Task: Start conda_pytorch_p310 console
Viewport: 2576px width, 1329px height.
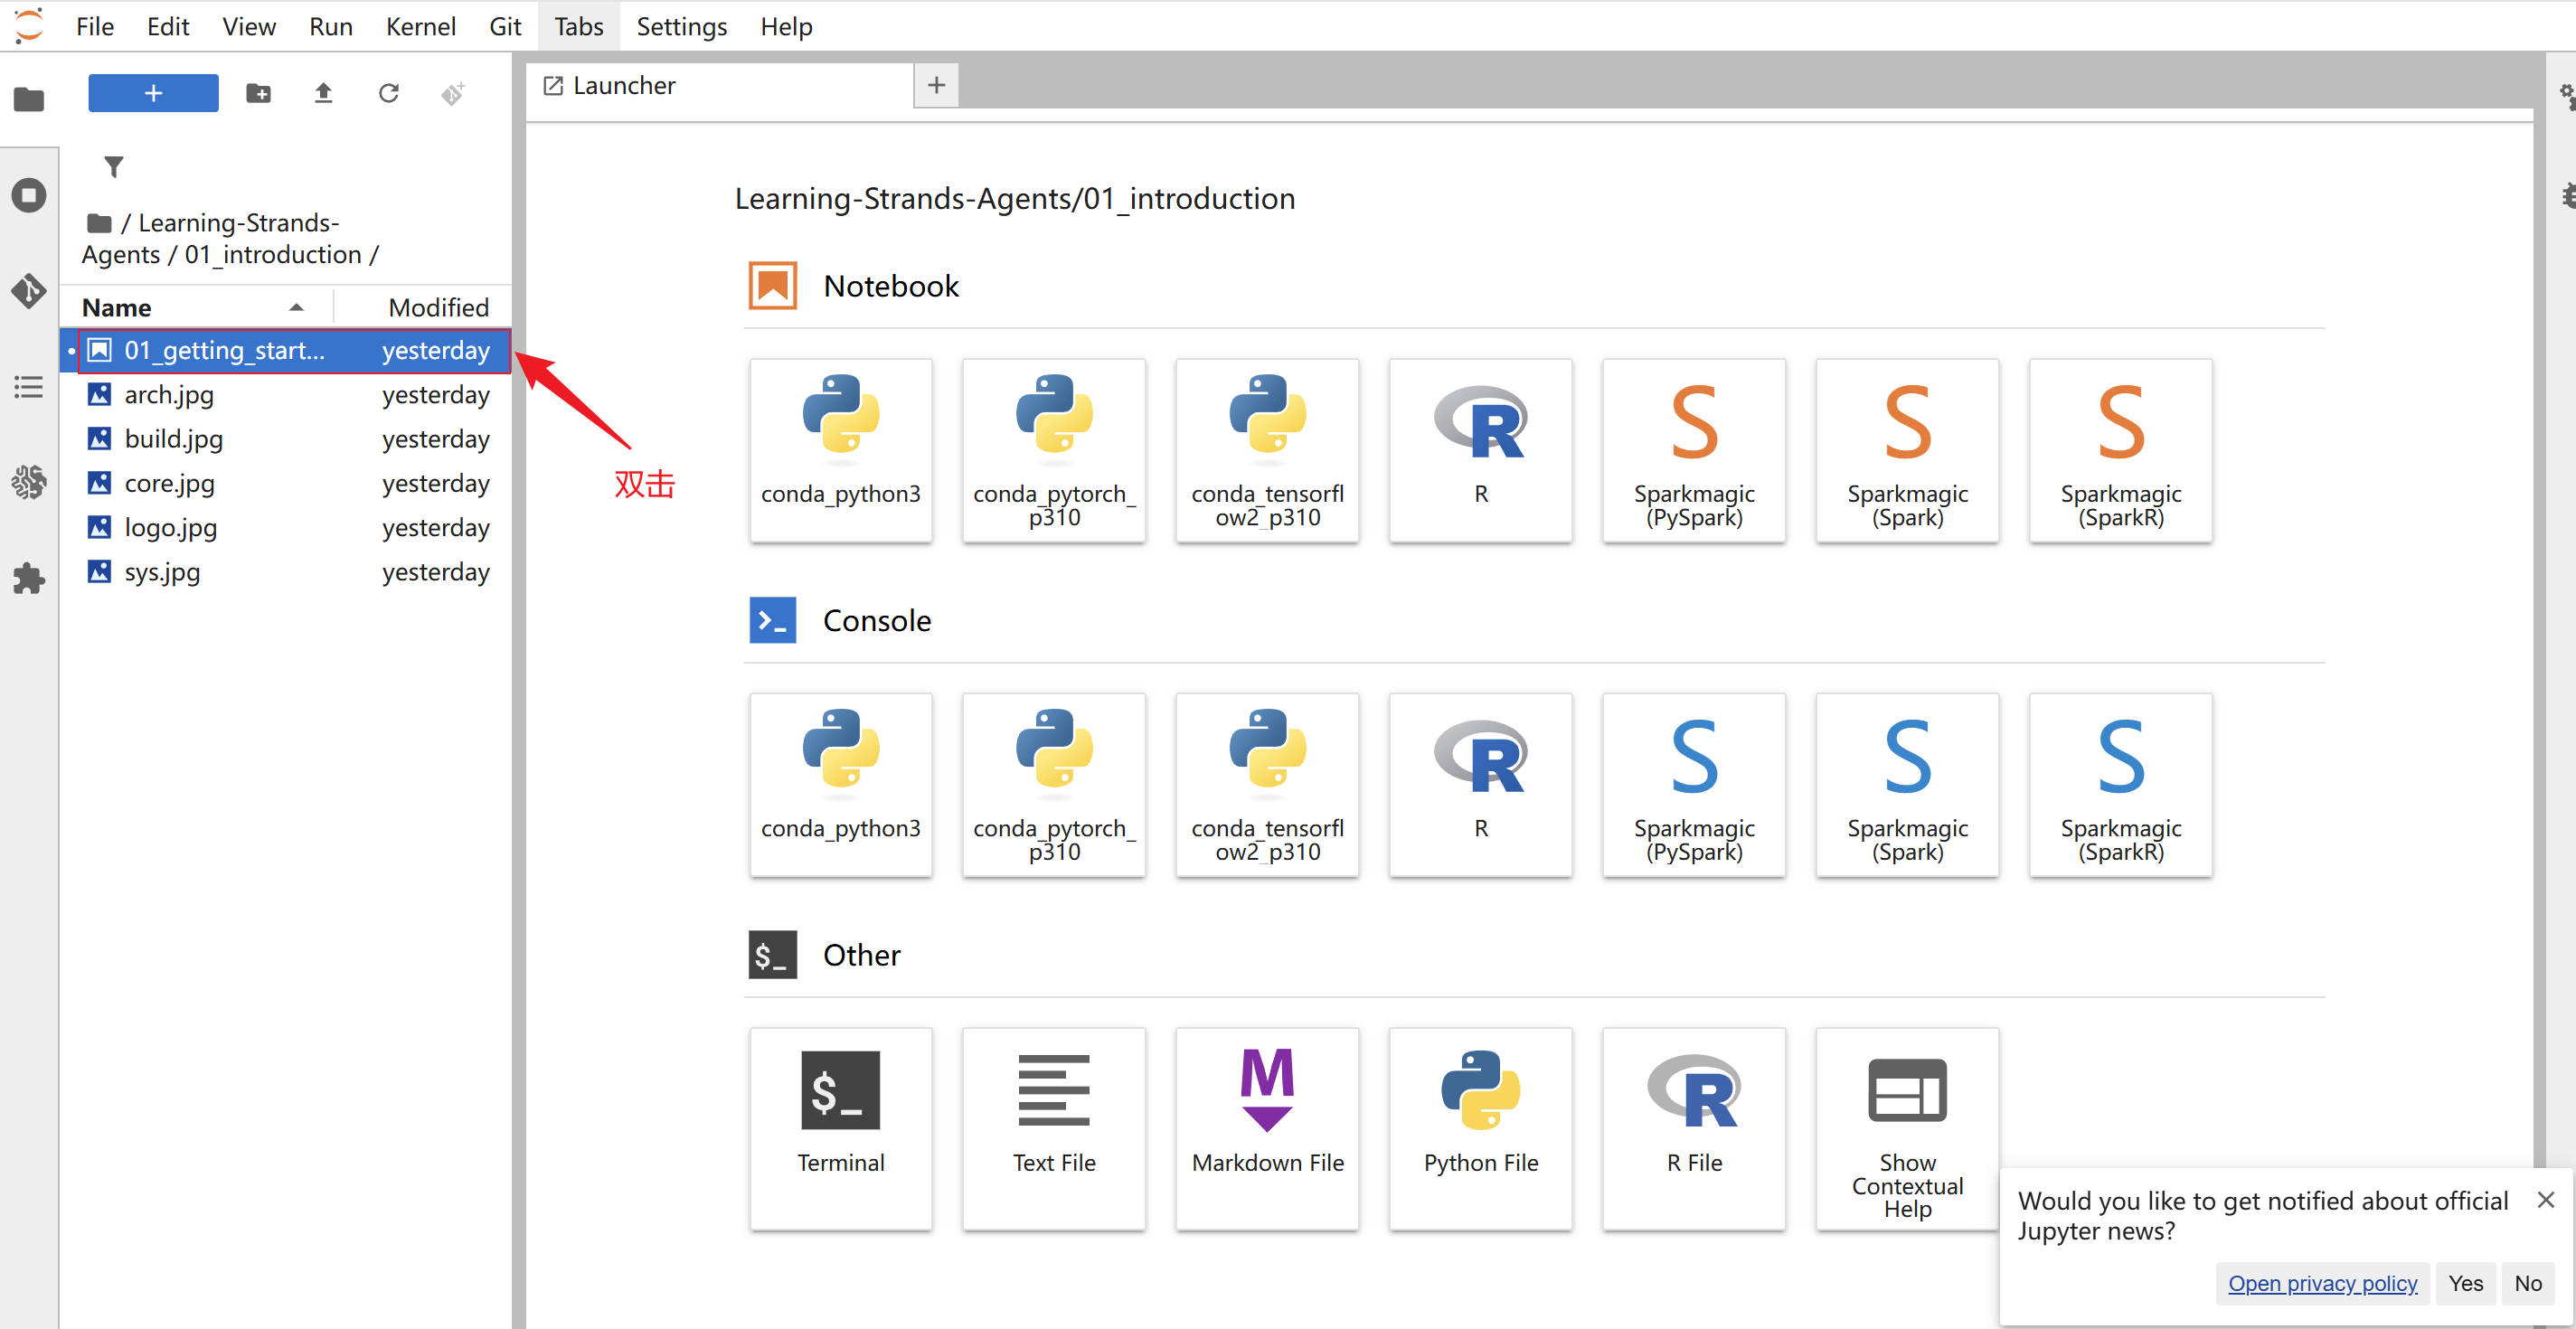Action: pyautogui.click(x=1054, y=785)
